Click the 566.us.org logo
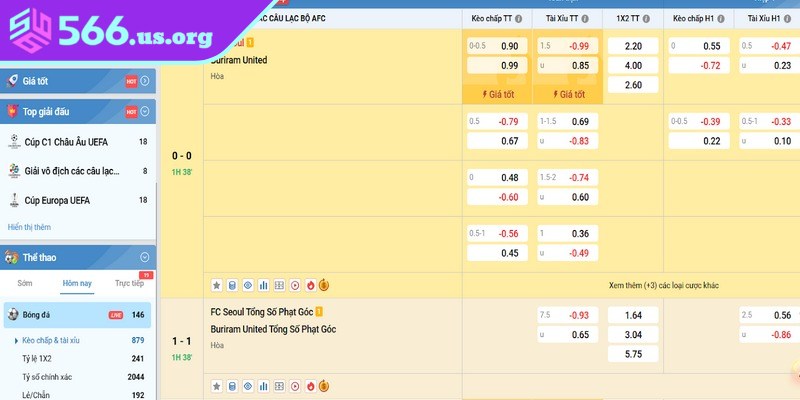The width and height of the screenshot is (800, 400). point(108,33)
